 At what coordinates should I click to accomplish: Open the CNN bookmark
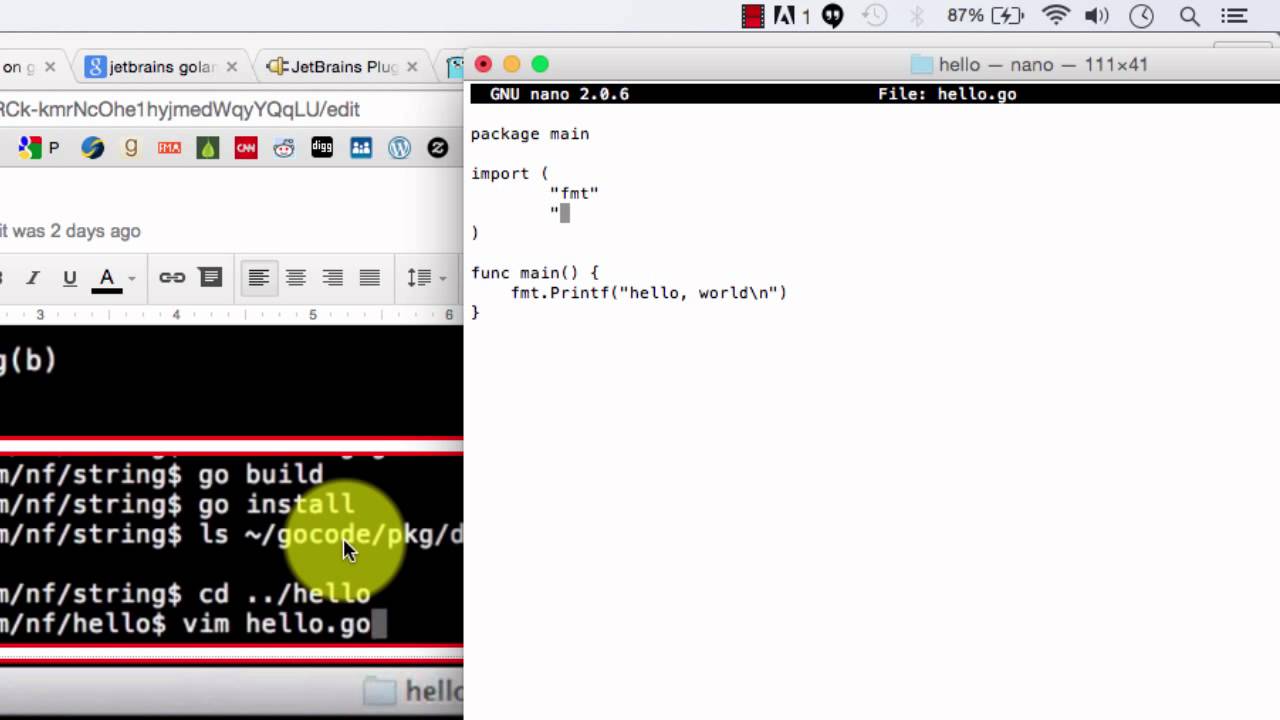(245, 148)
